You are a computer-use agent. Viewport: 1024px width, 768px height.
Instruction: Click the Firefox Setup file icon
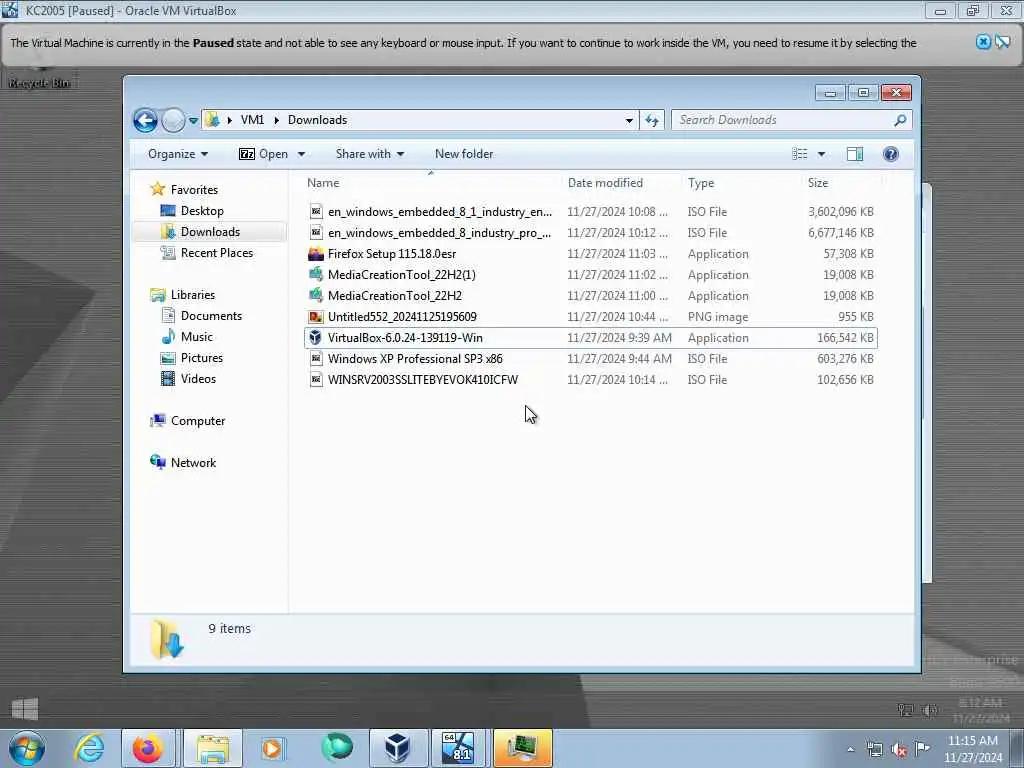315,253
